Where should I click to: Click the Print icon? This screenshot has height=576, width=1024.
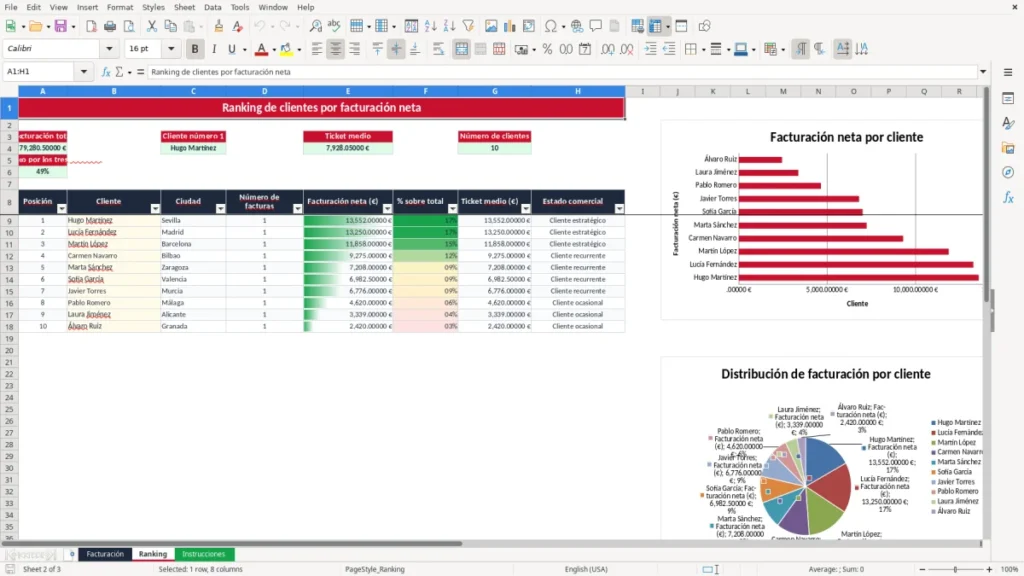pyautogui.click(x=110, y=26)
